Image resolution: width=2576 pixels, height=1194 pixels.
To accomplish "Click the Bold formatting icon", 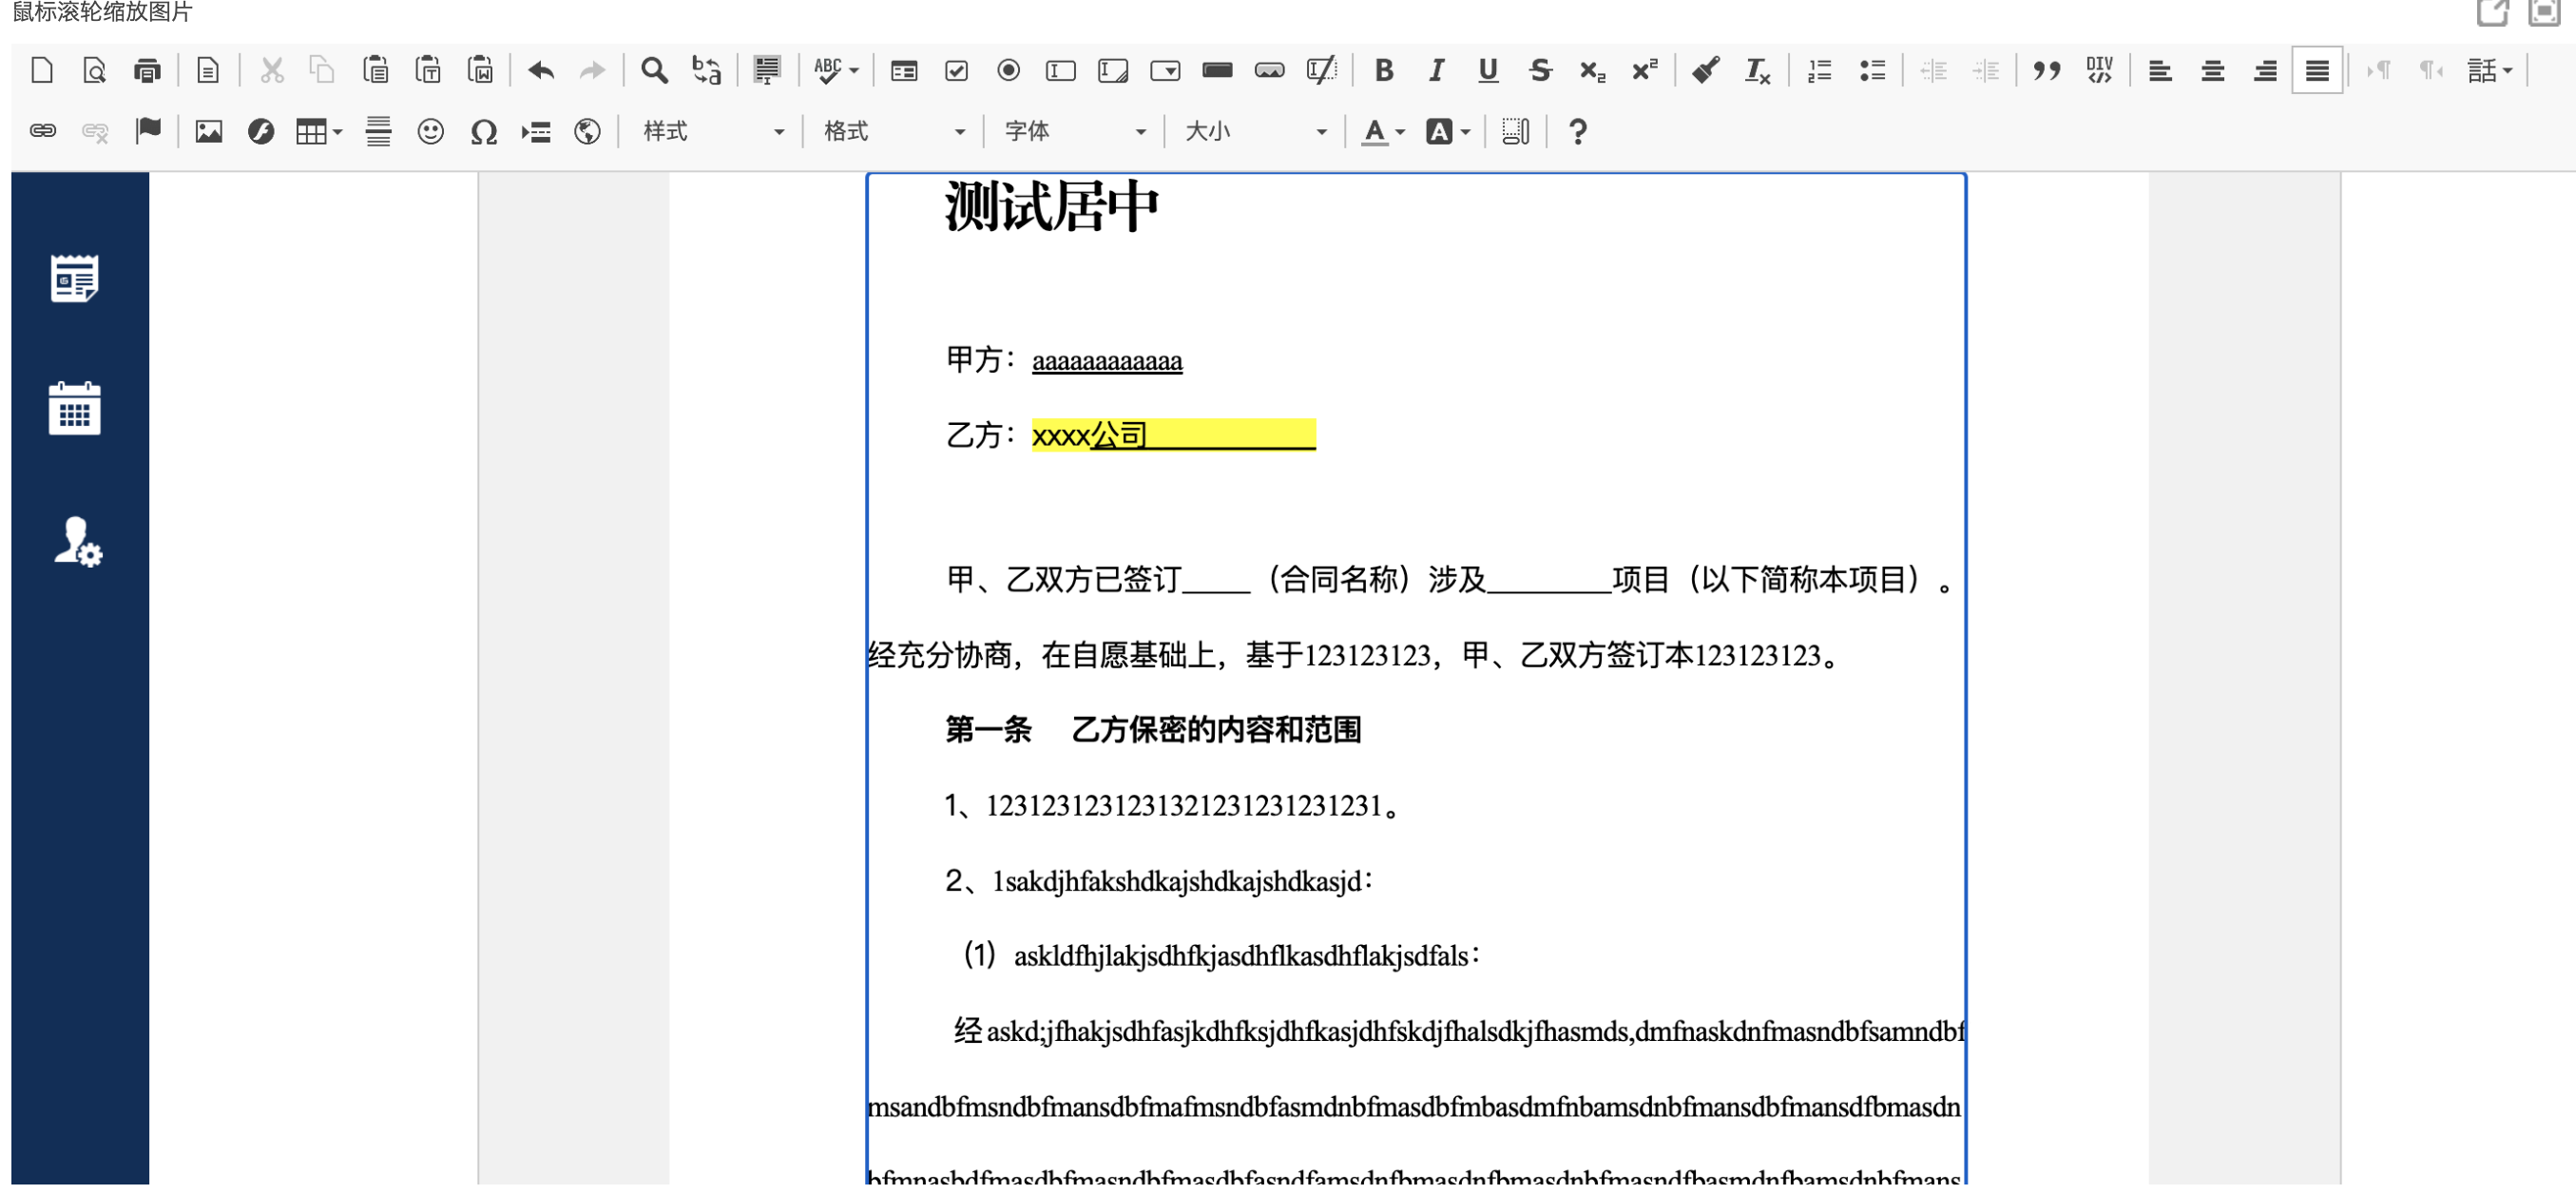I will 1384,70.
